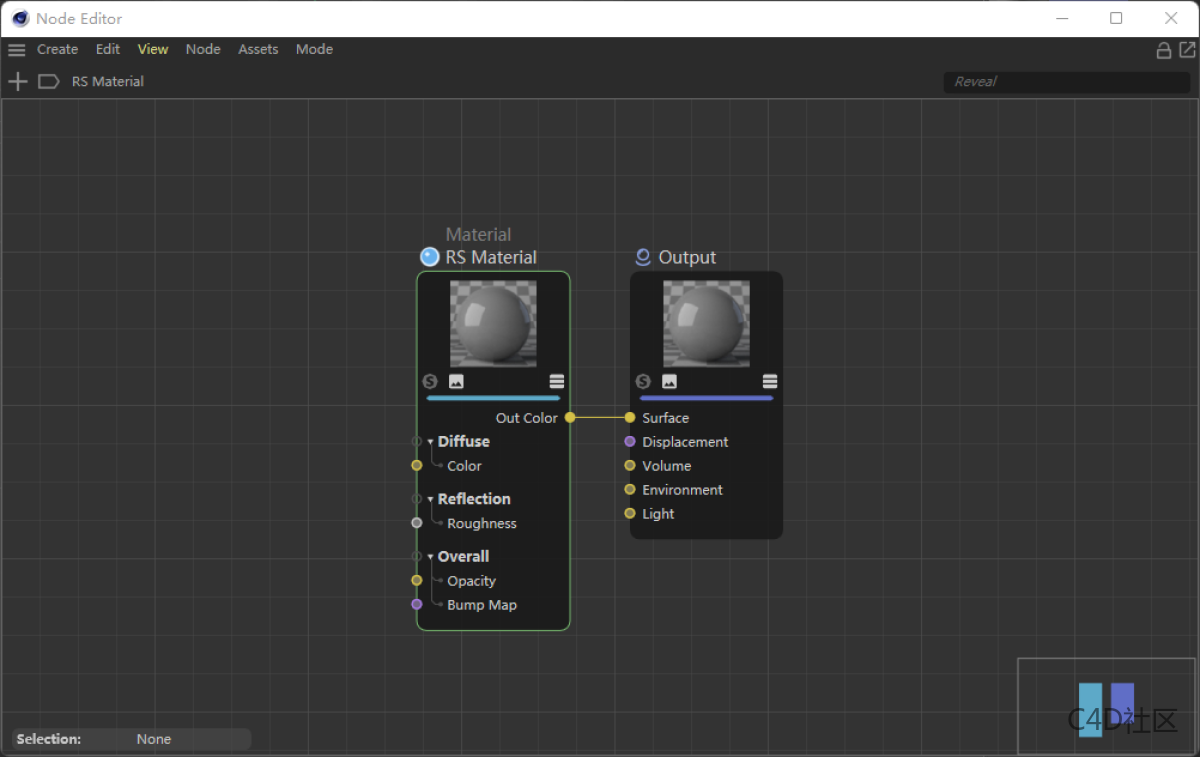Click the plus add node icon
The height and width of the screenshot is (757, 1200).
click(18, 82)
